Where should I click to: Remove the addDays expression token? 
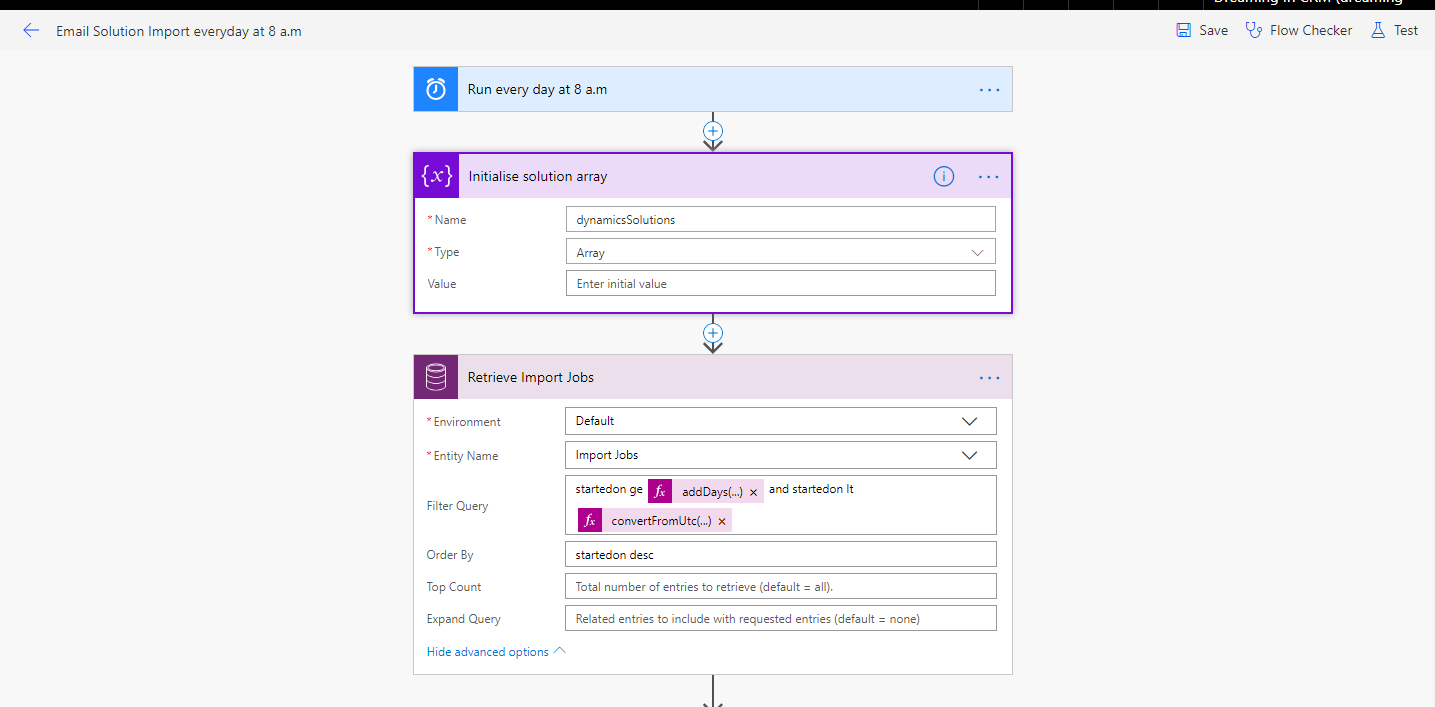click(x=754, y=492)
